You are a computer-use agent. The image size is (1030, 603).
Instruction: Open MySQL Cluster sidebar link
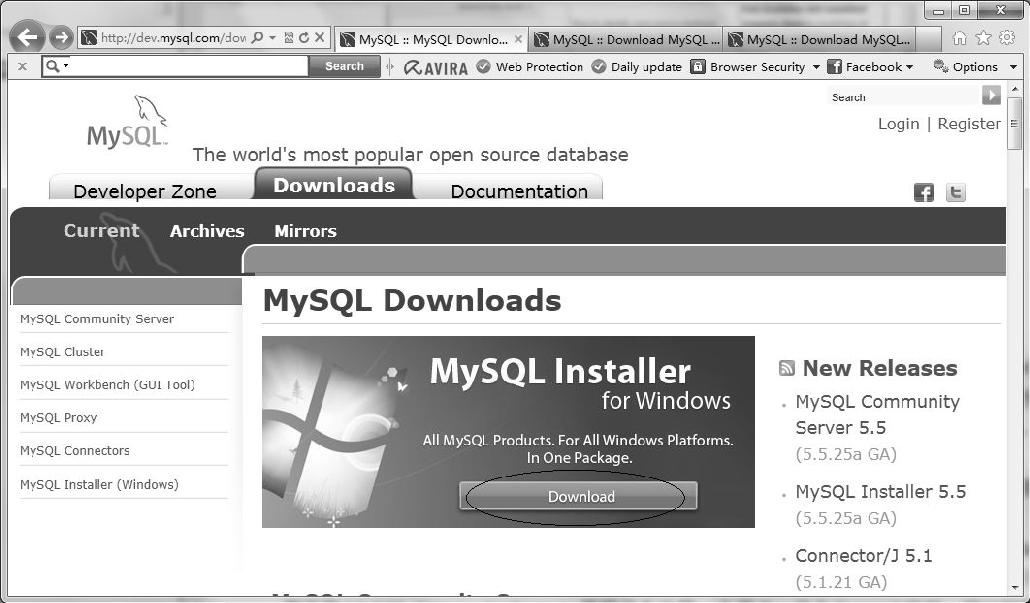[62, 351]
